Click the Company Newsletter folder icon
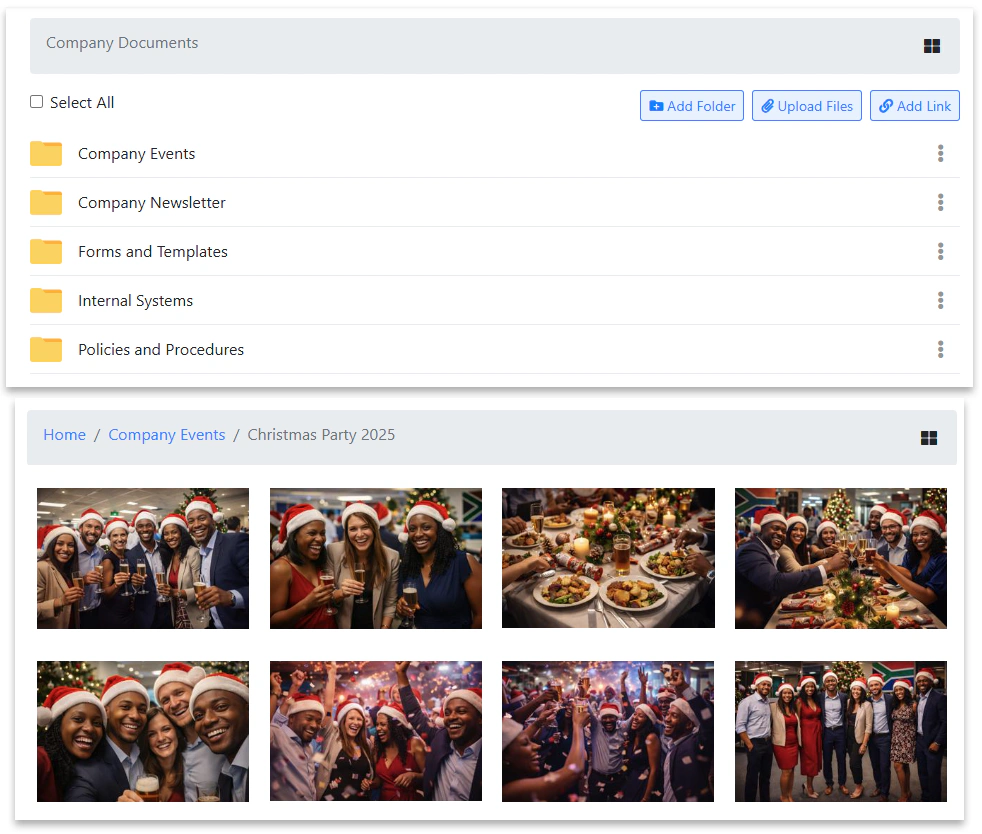 coord(46,203)
